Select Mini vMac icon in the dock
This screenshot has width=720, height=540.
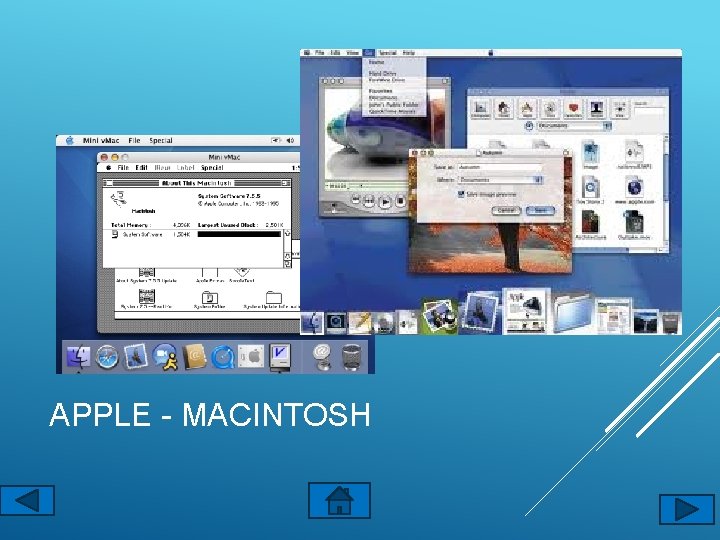(x=280, y=357)
